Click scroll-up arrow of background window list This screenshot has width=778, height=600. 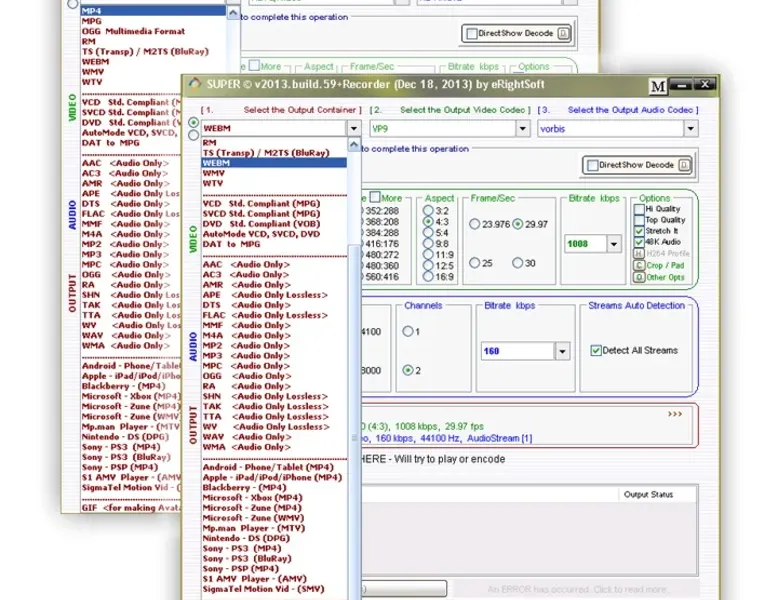coord(233,13)
